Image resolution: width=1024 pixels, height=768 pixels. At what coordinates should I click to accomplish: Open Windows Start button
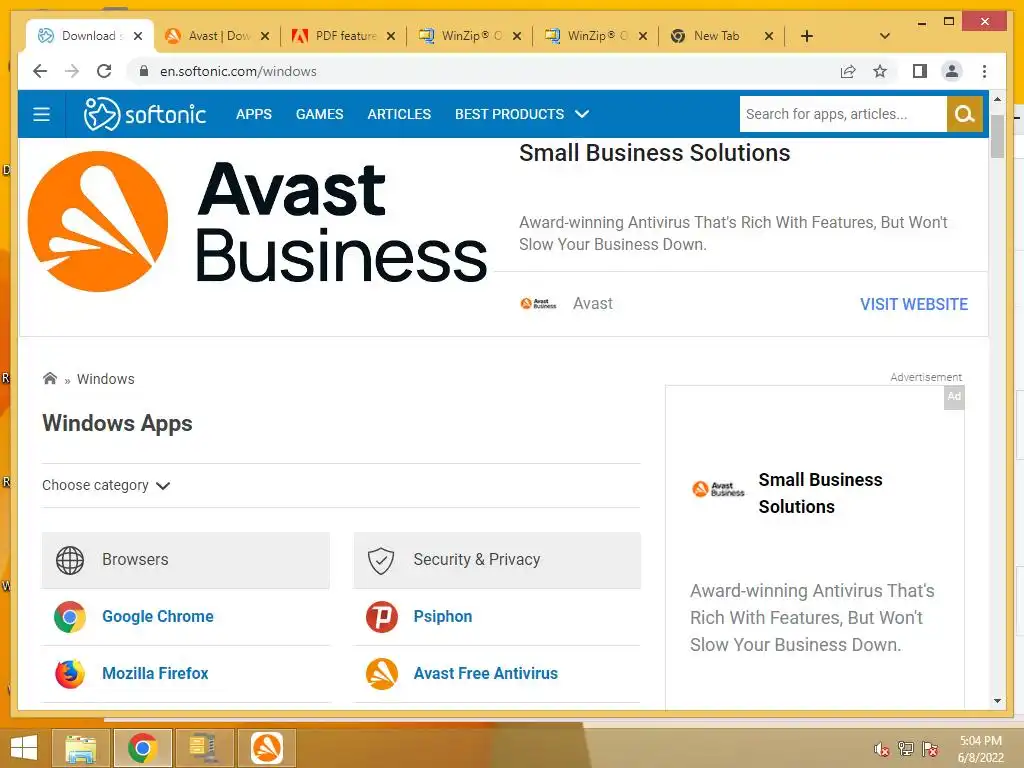click(x=24, y=748)
